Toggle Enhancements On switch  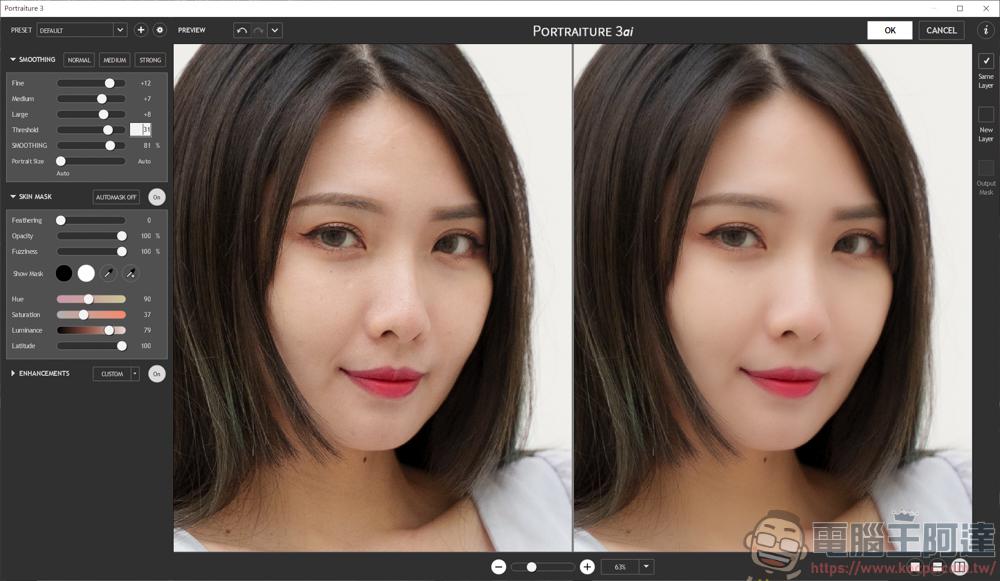coord(157,374)
